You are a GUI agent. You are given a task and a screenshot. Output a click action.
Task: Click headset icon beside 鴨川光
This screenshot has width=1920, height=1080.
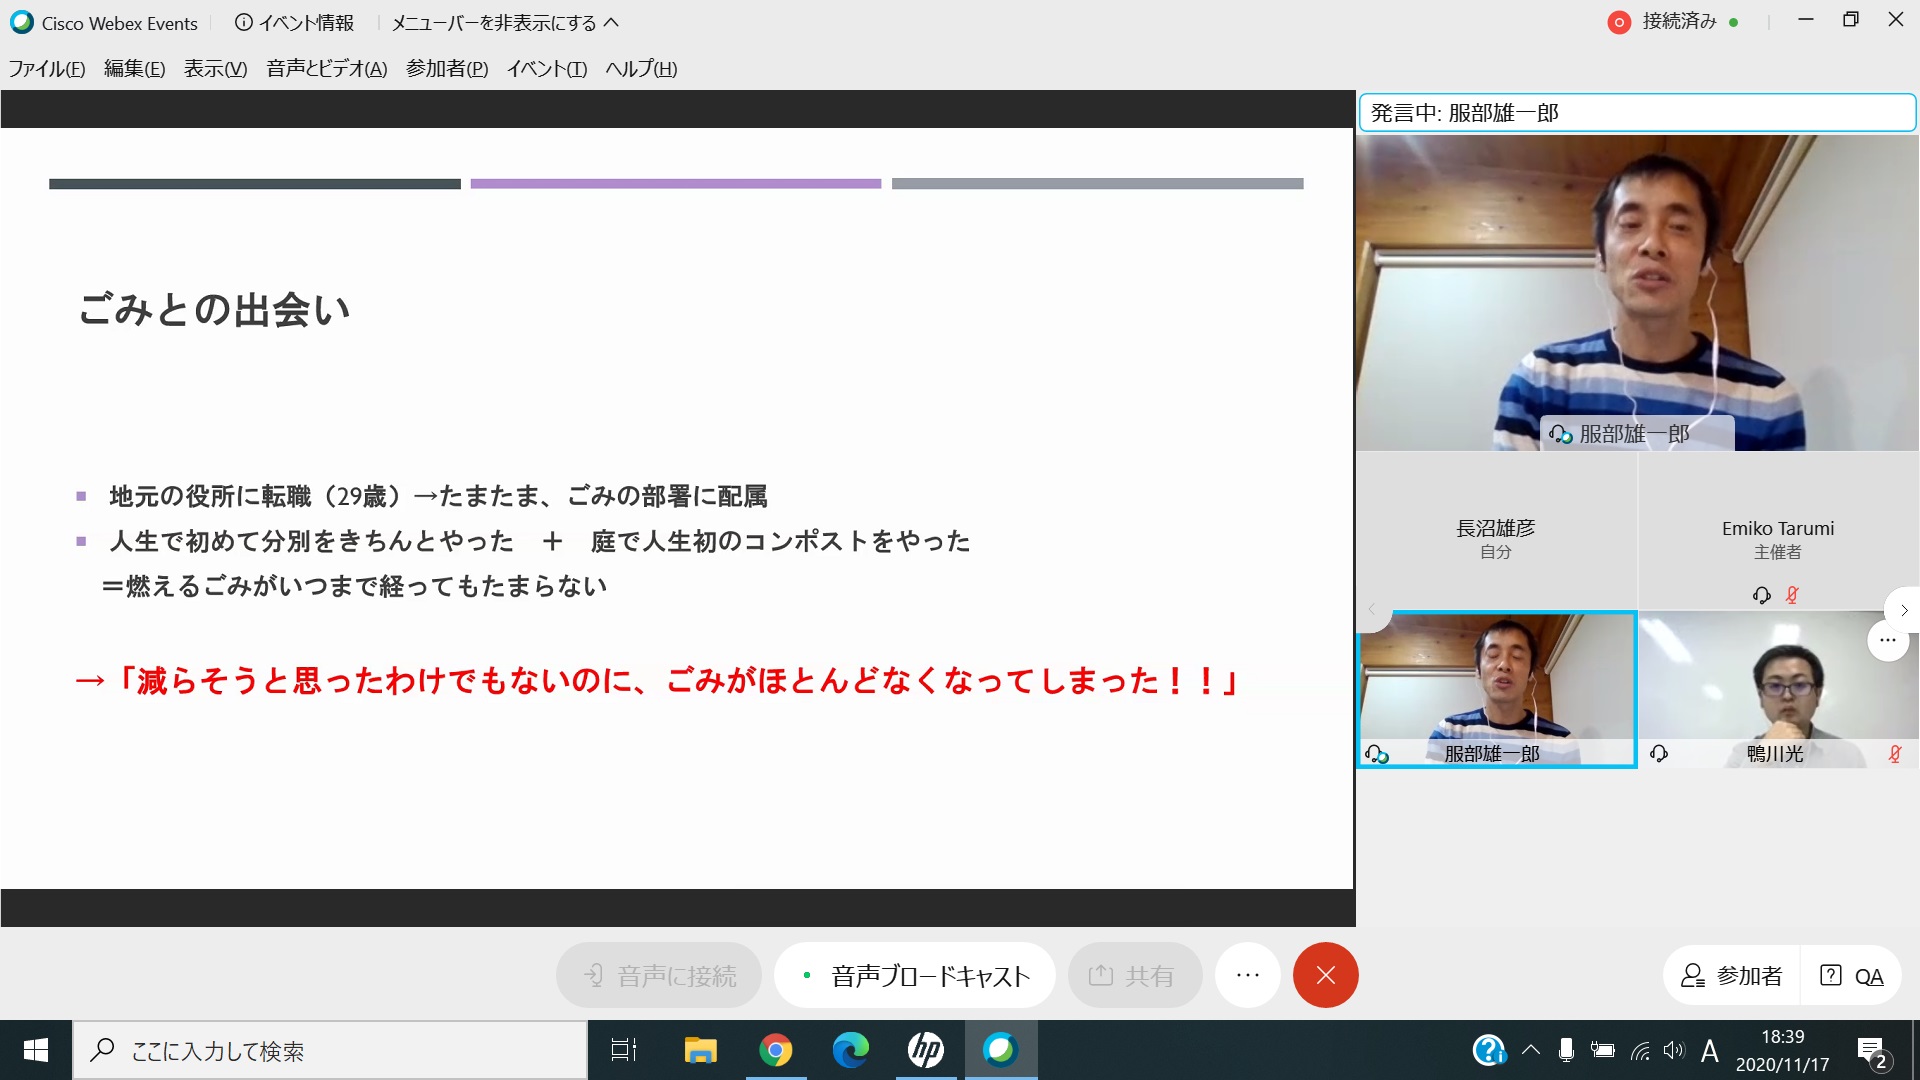1659,754
